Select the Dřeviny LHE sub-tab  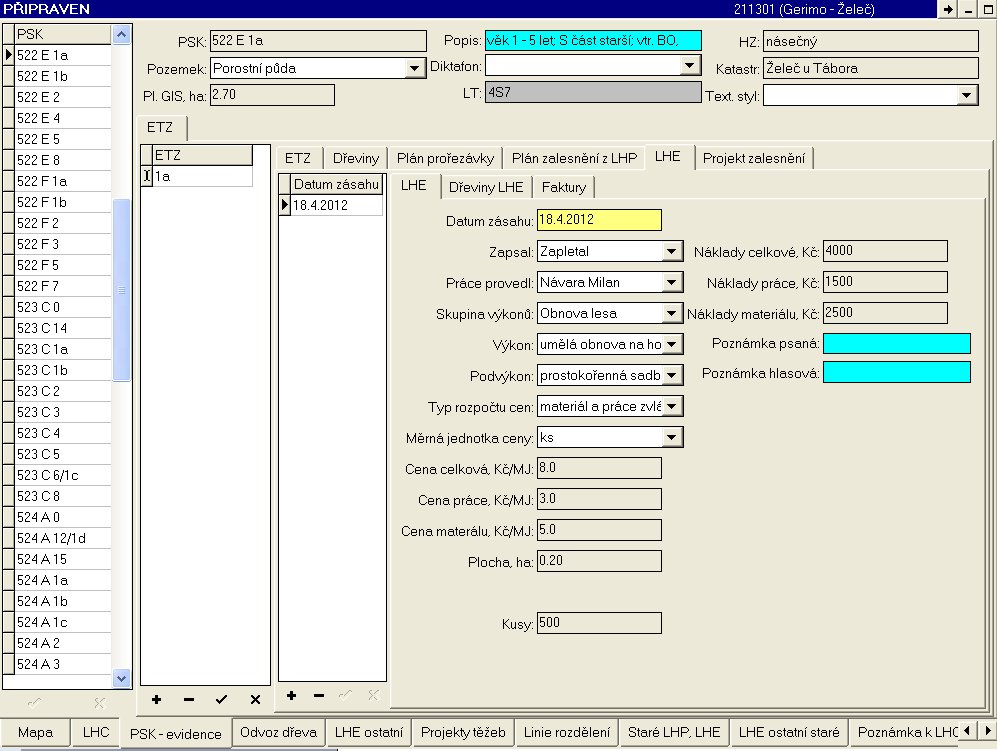[x=486, y=188]
